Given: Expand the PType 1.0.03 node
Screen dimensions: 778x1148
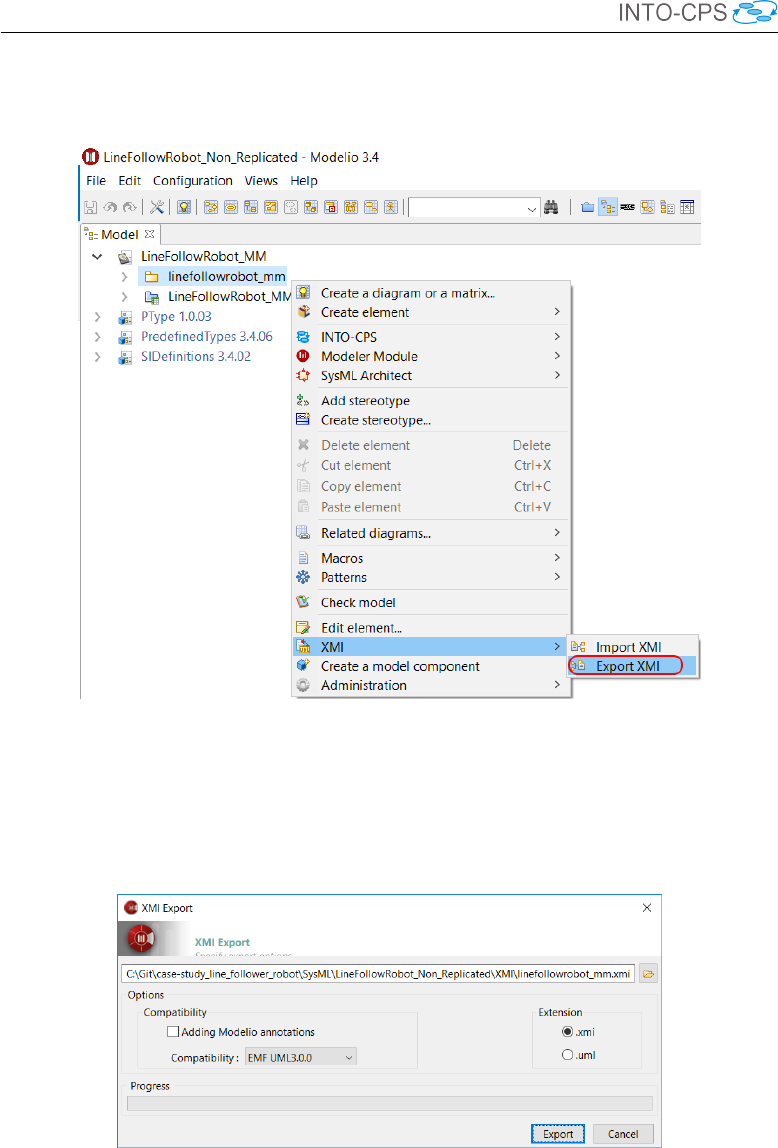Looking at the screenshot, I should coord(97,316).
